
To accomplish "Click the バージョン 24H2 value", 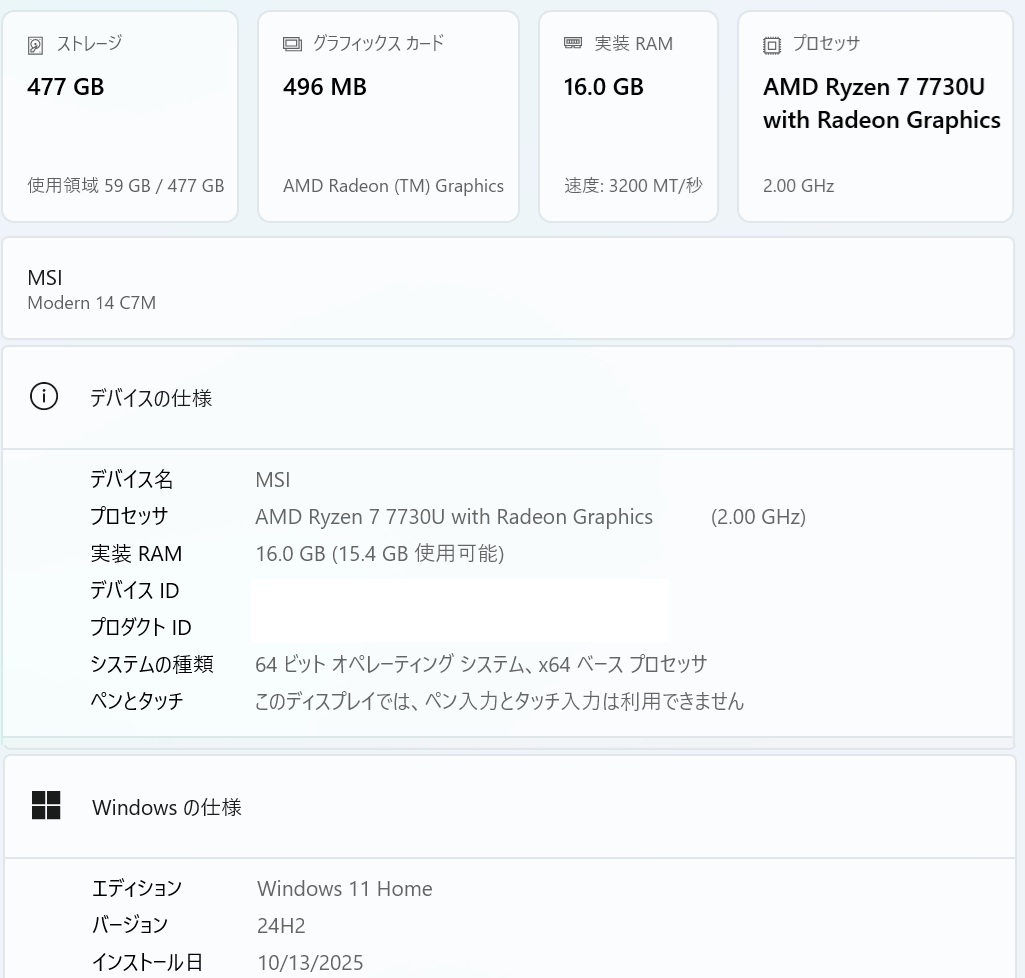I will (x=281, y=926).
